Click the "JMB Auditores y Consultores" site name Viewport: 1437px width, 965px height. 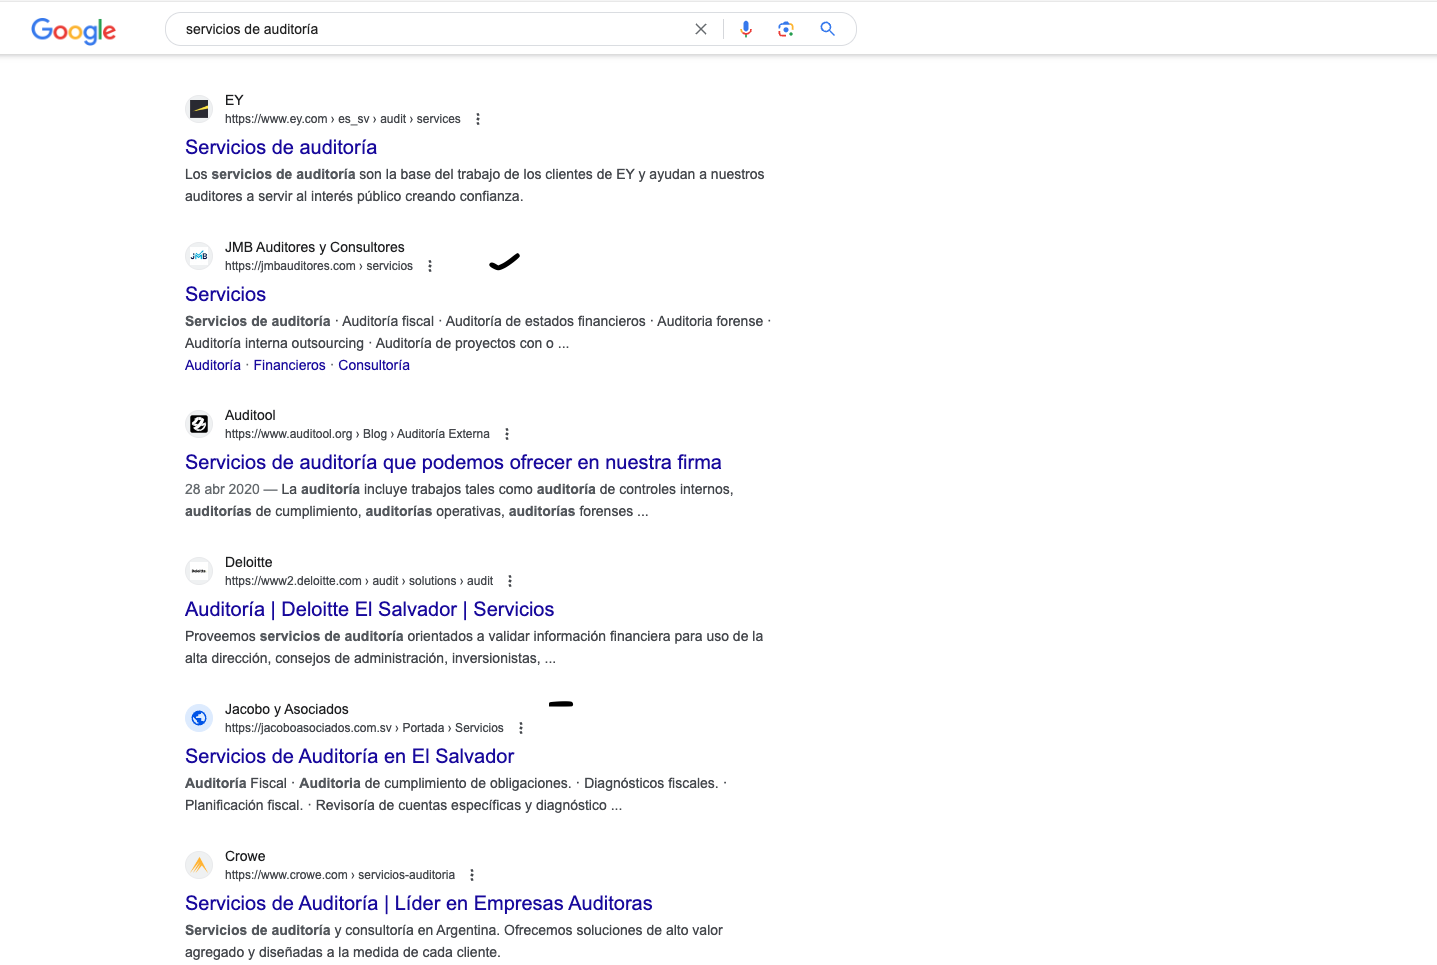(314, 247)
